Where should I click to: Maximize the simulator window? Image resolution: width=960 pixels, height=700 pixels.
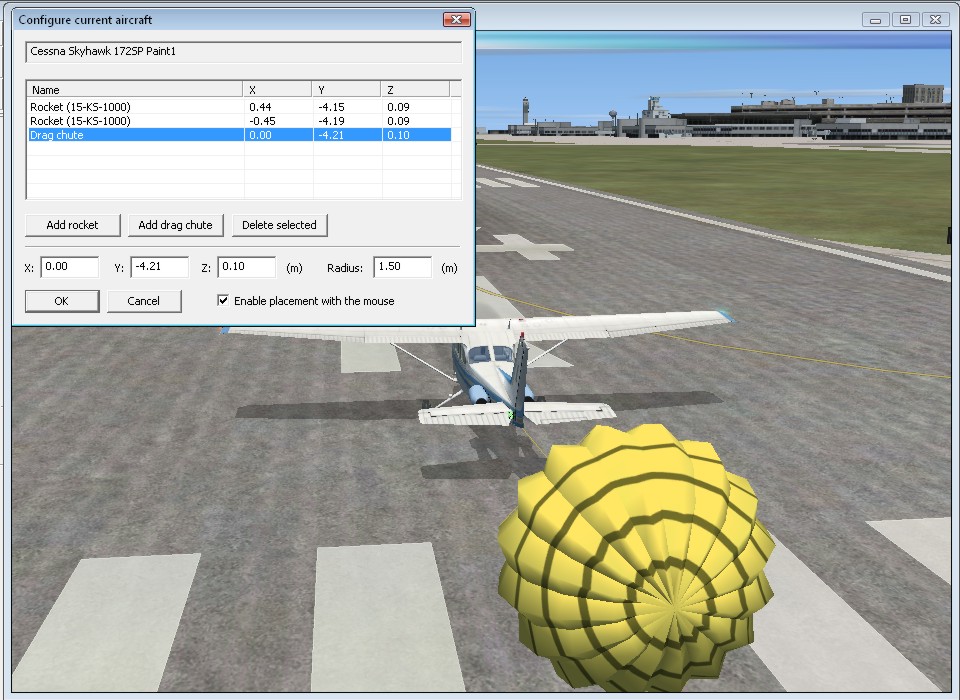[x=906, y=20]
